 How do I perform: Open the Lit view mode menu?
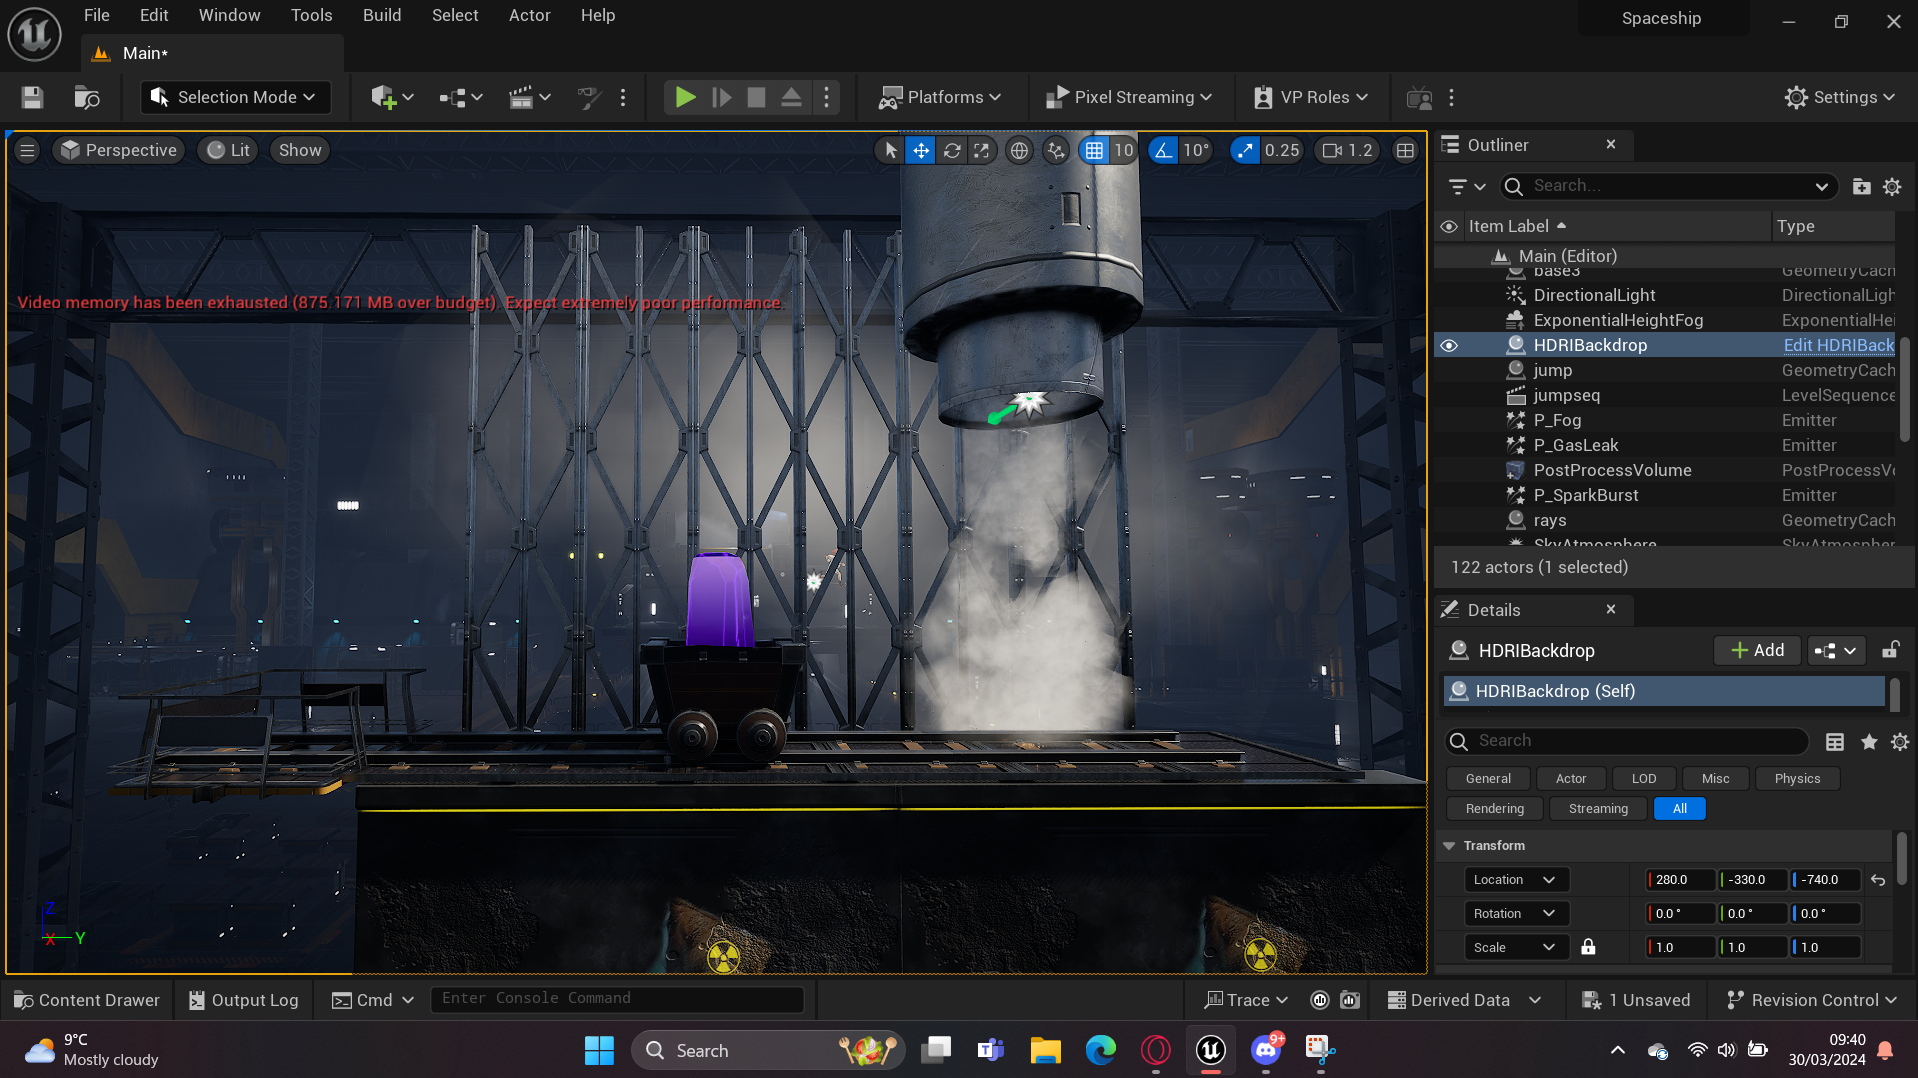point(228,150)
